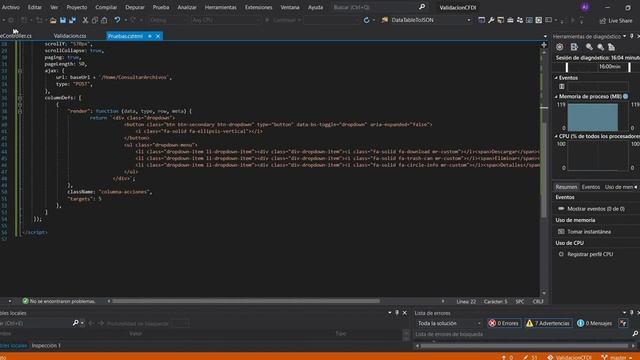Screen dimensions: 640x360
Task: Open the Herramientas de diagnóstico panel options dropdown
Action: (624, 36)
